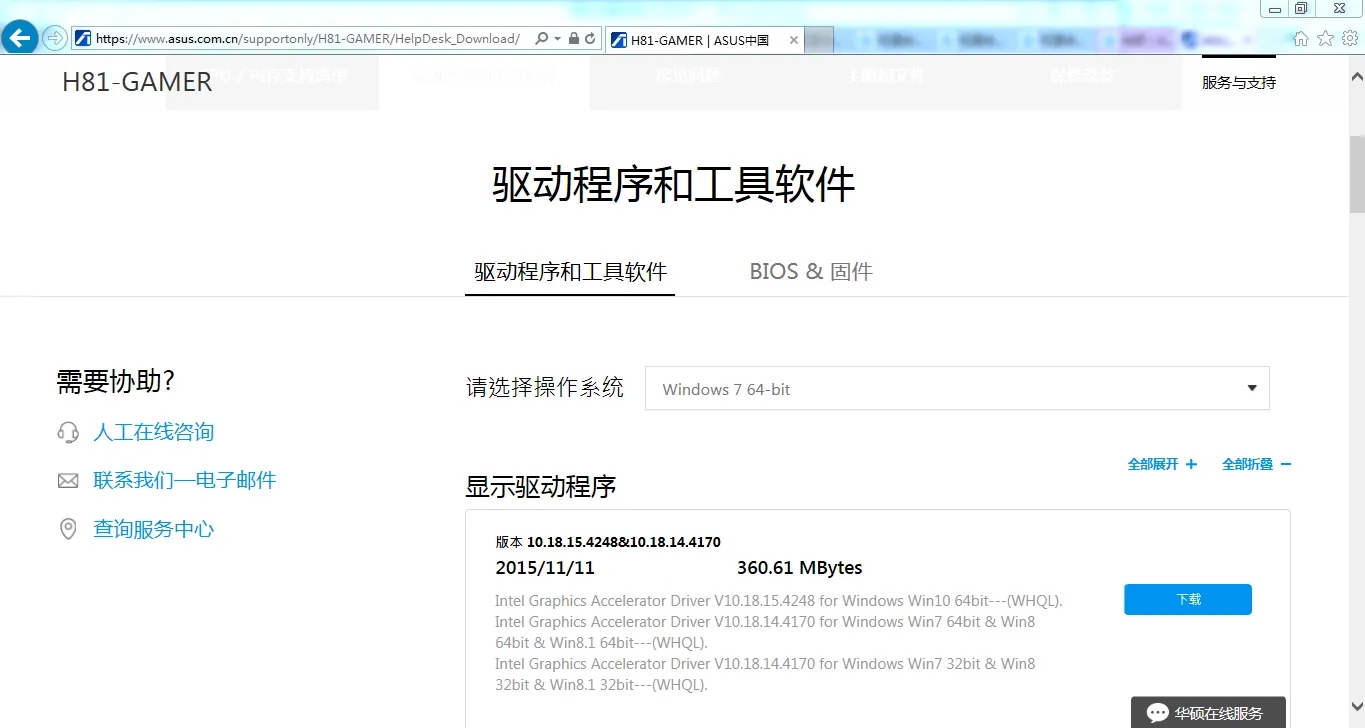The width and height of the screenshot is (1365, 728).
Task: Switch to the BIOS & 固件 tab
Action: 811,272
